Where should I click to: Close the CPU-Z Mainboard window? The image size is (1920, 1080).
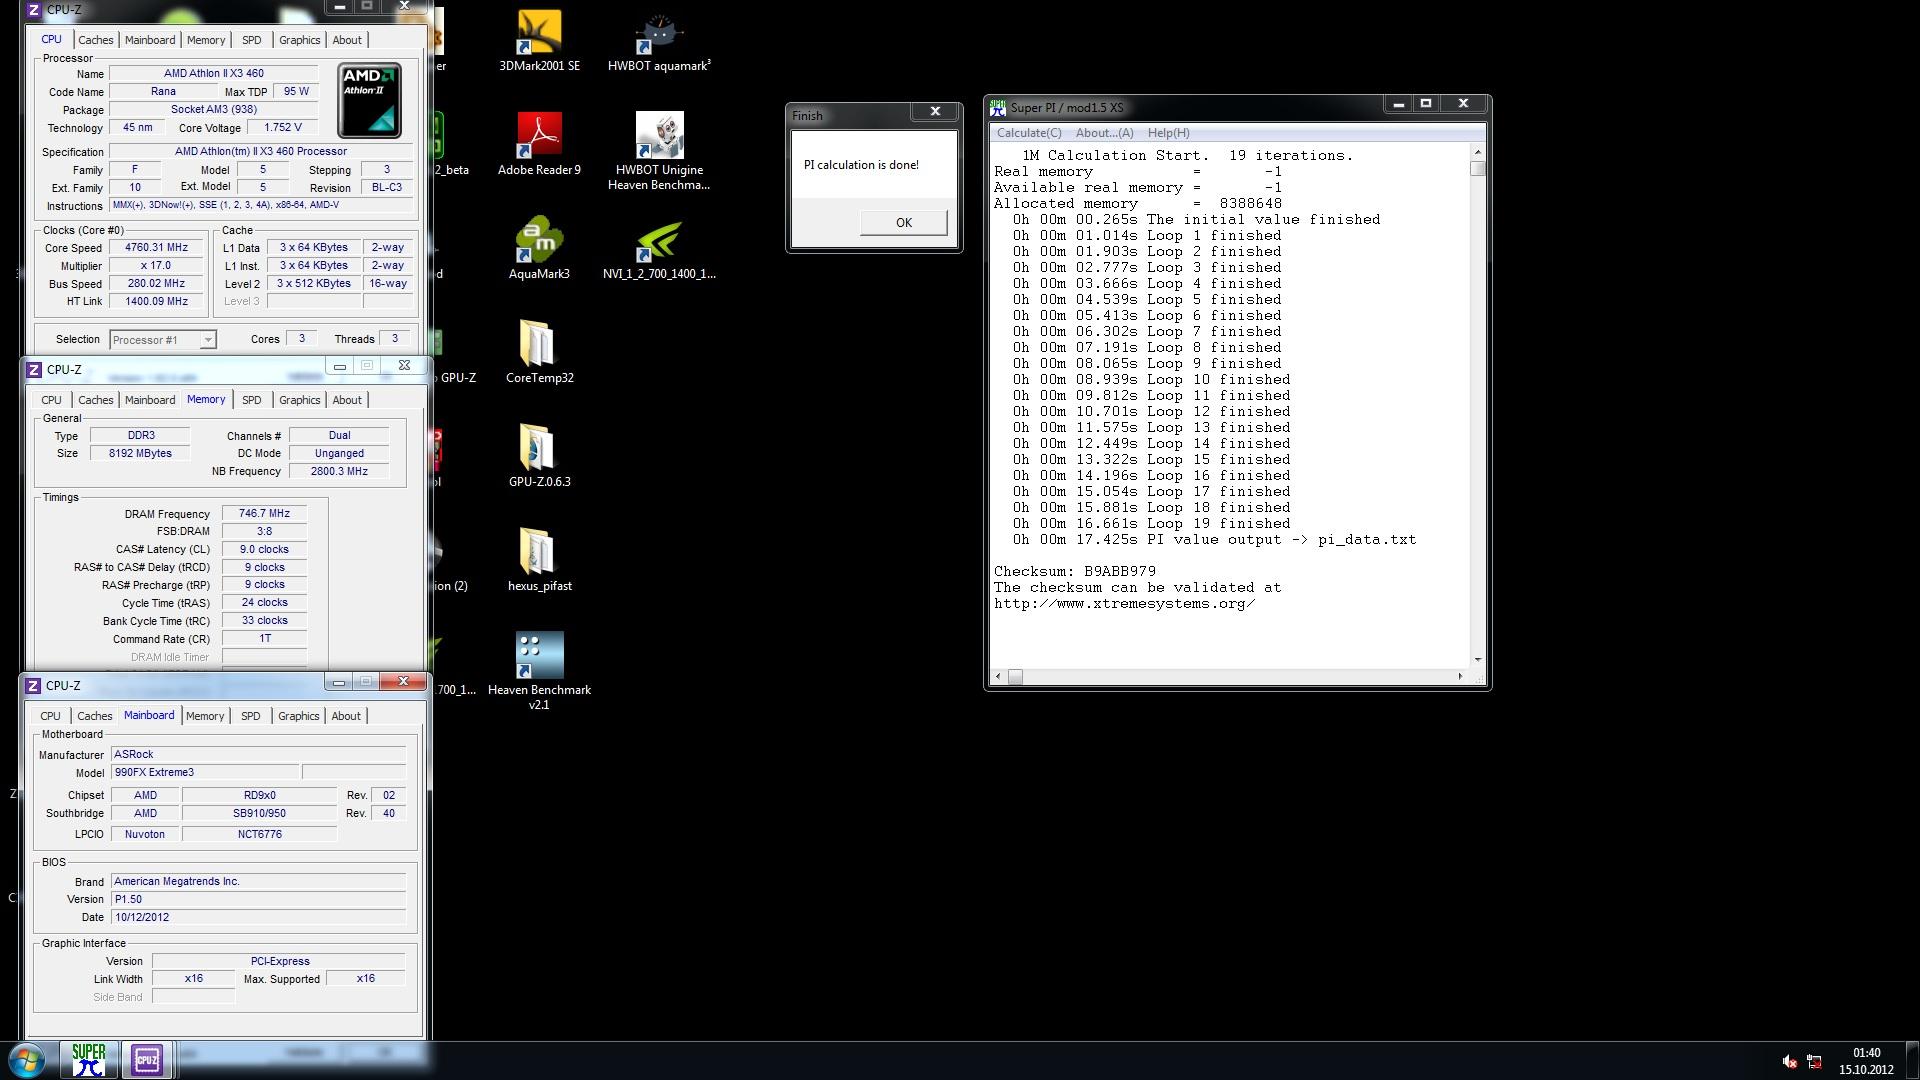click(x=403, y=681)
